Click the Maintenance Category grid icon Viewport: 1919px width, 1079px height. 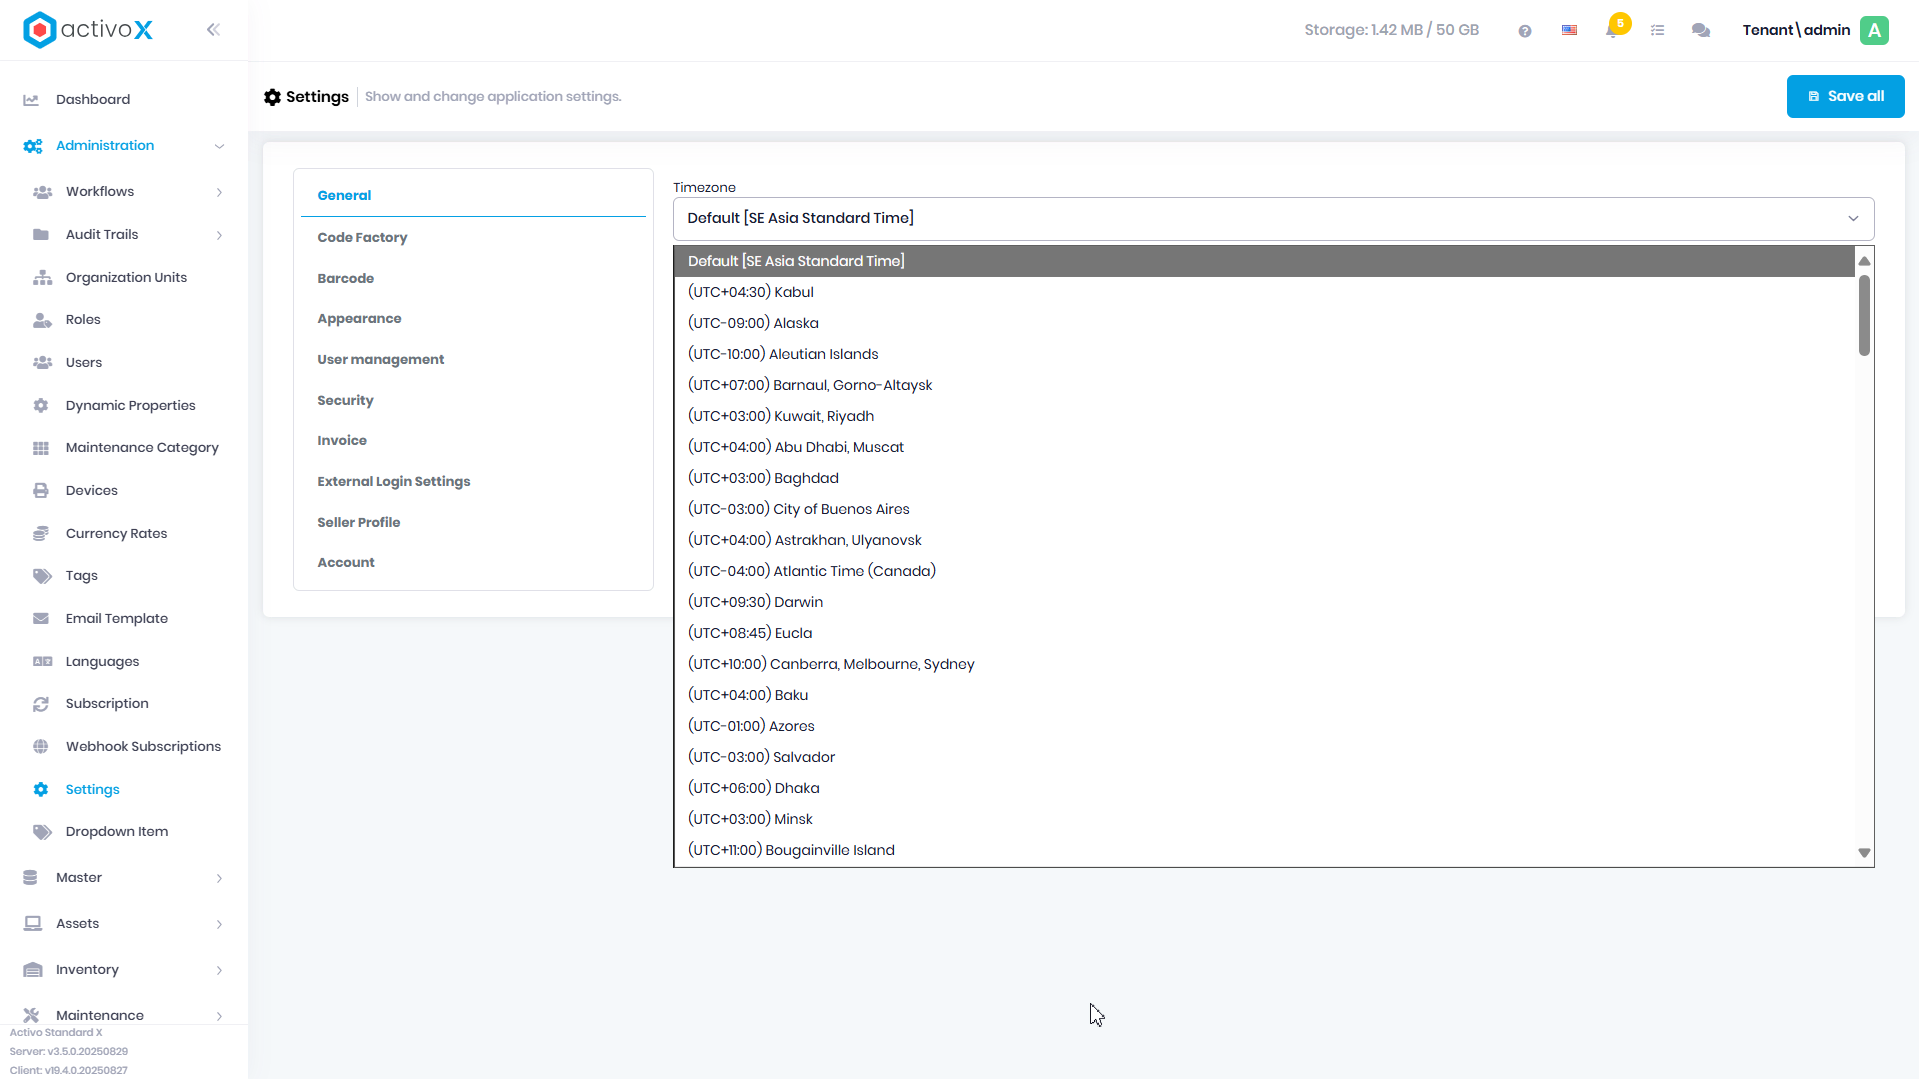(41, 448)
